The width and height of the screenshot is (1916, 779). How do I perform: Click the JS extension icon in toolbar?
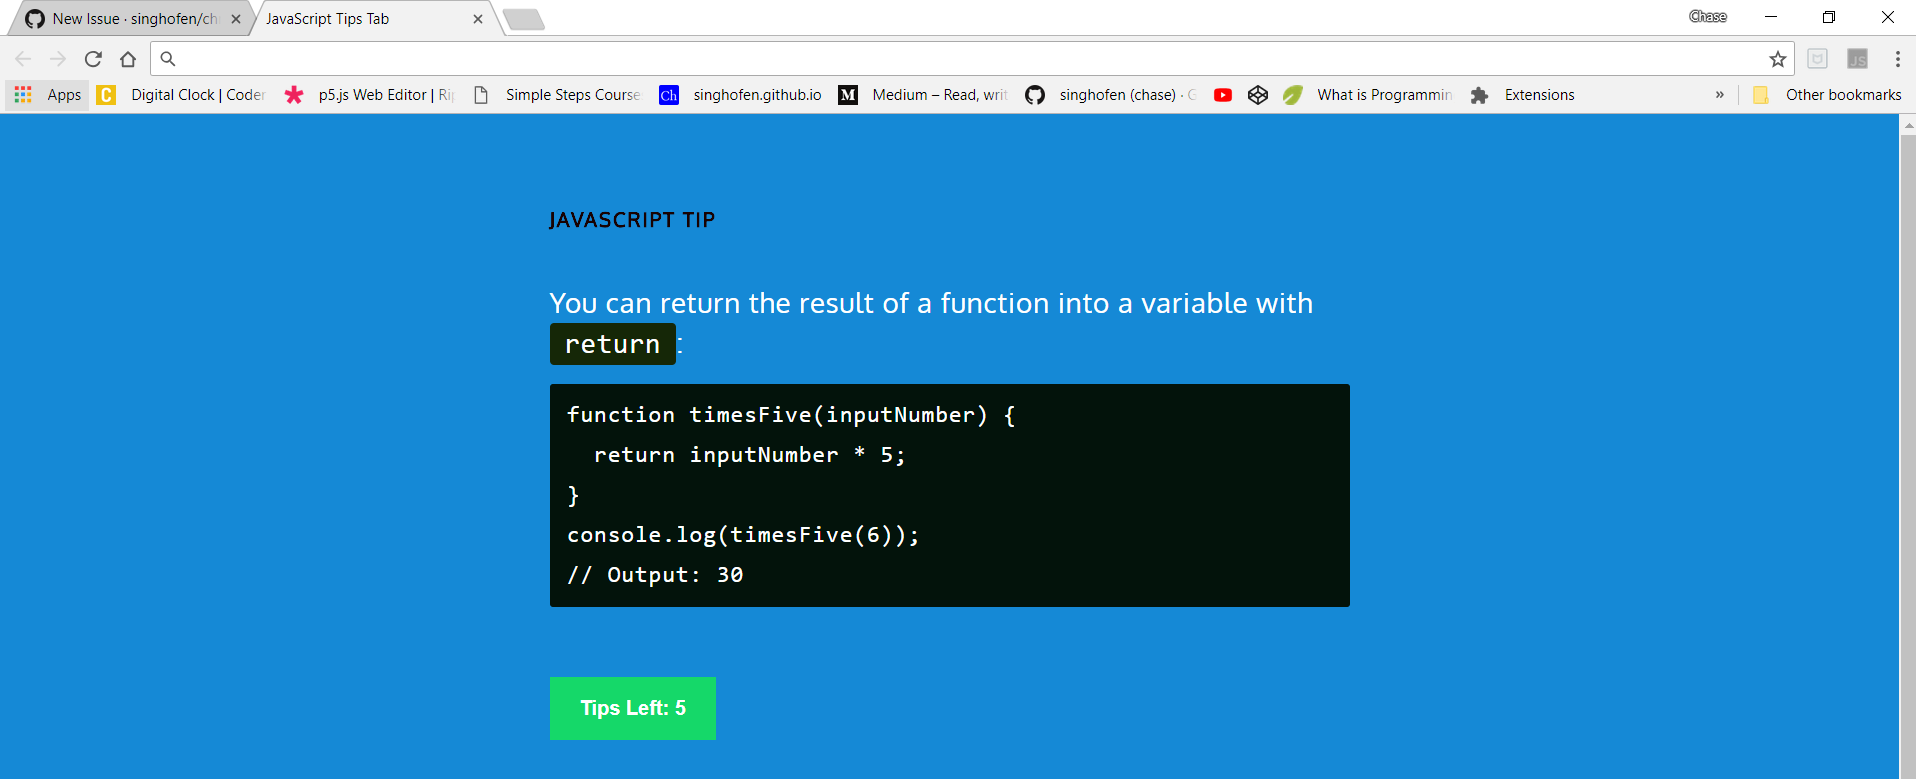1857,59
